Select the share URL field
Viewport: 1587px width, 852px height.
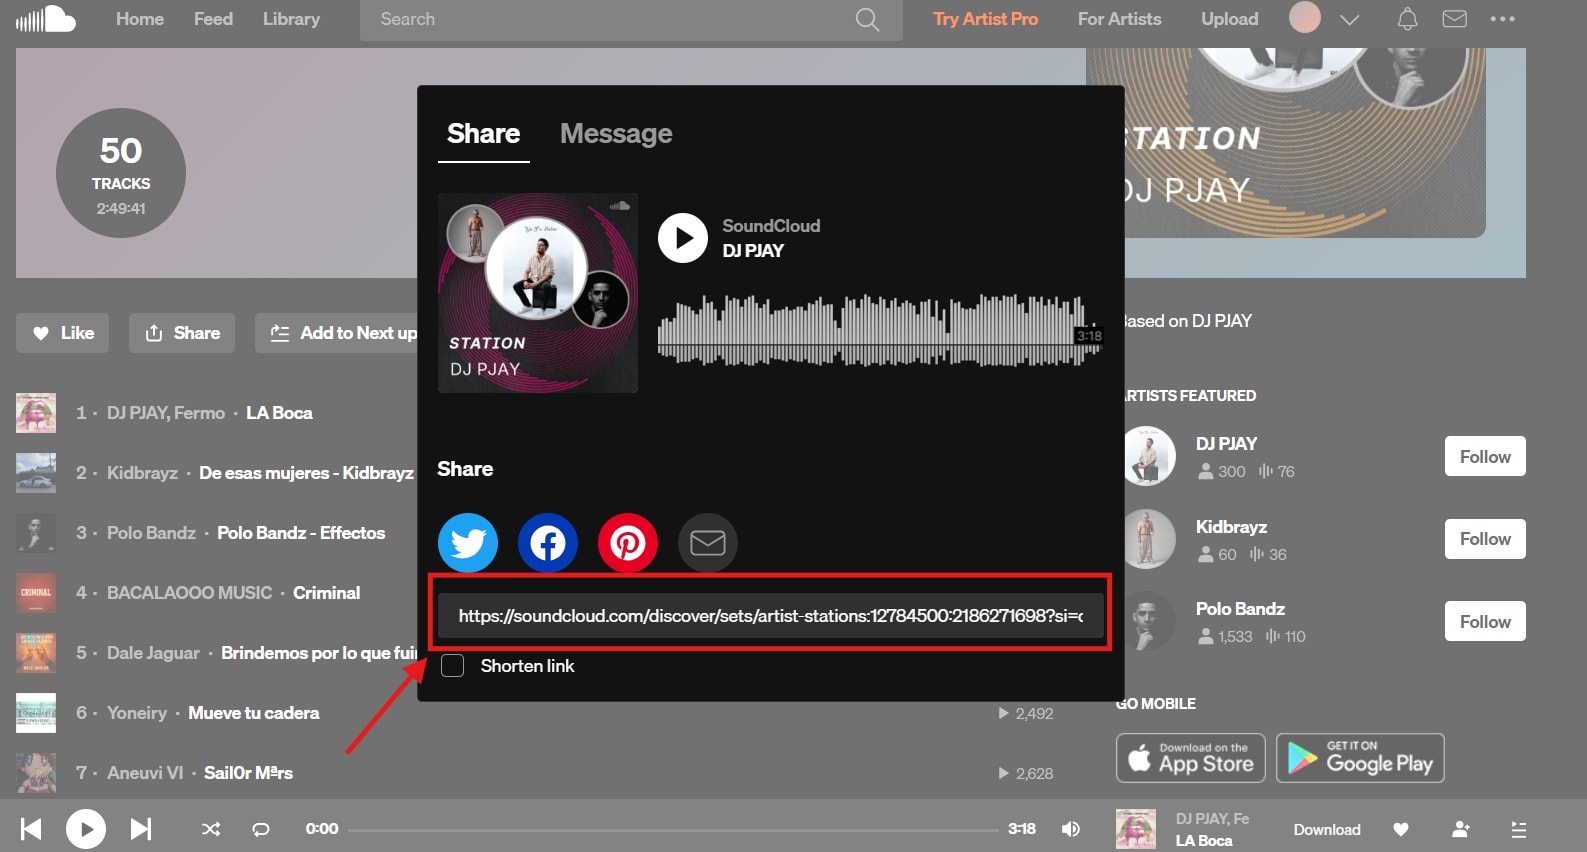[x=771, y=616]
